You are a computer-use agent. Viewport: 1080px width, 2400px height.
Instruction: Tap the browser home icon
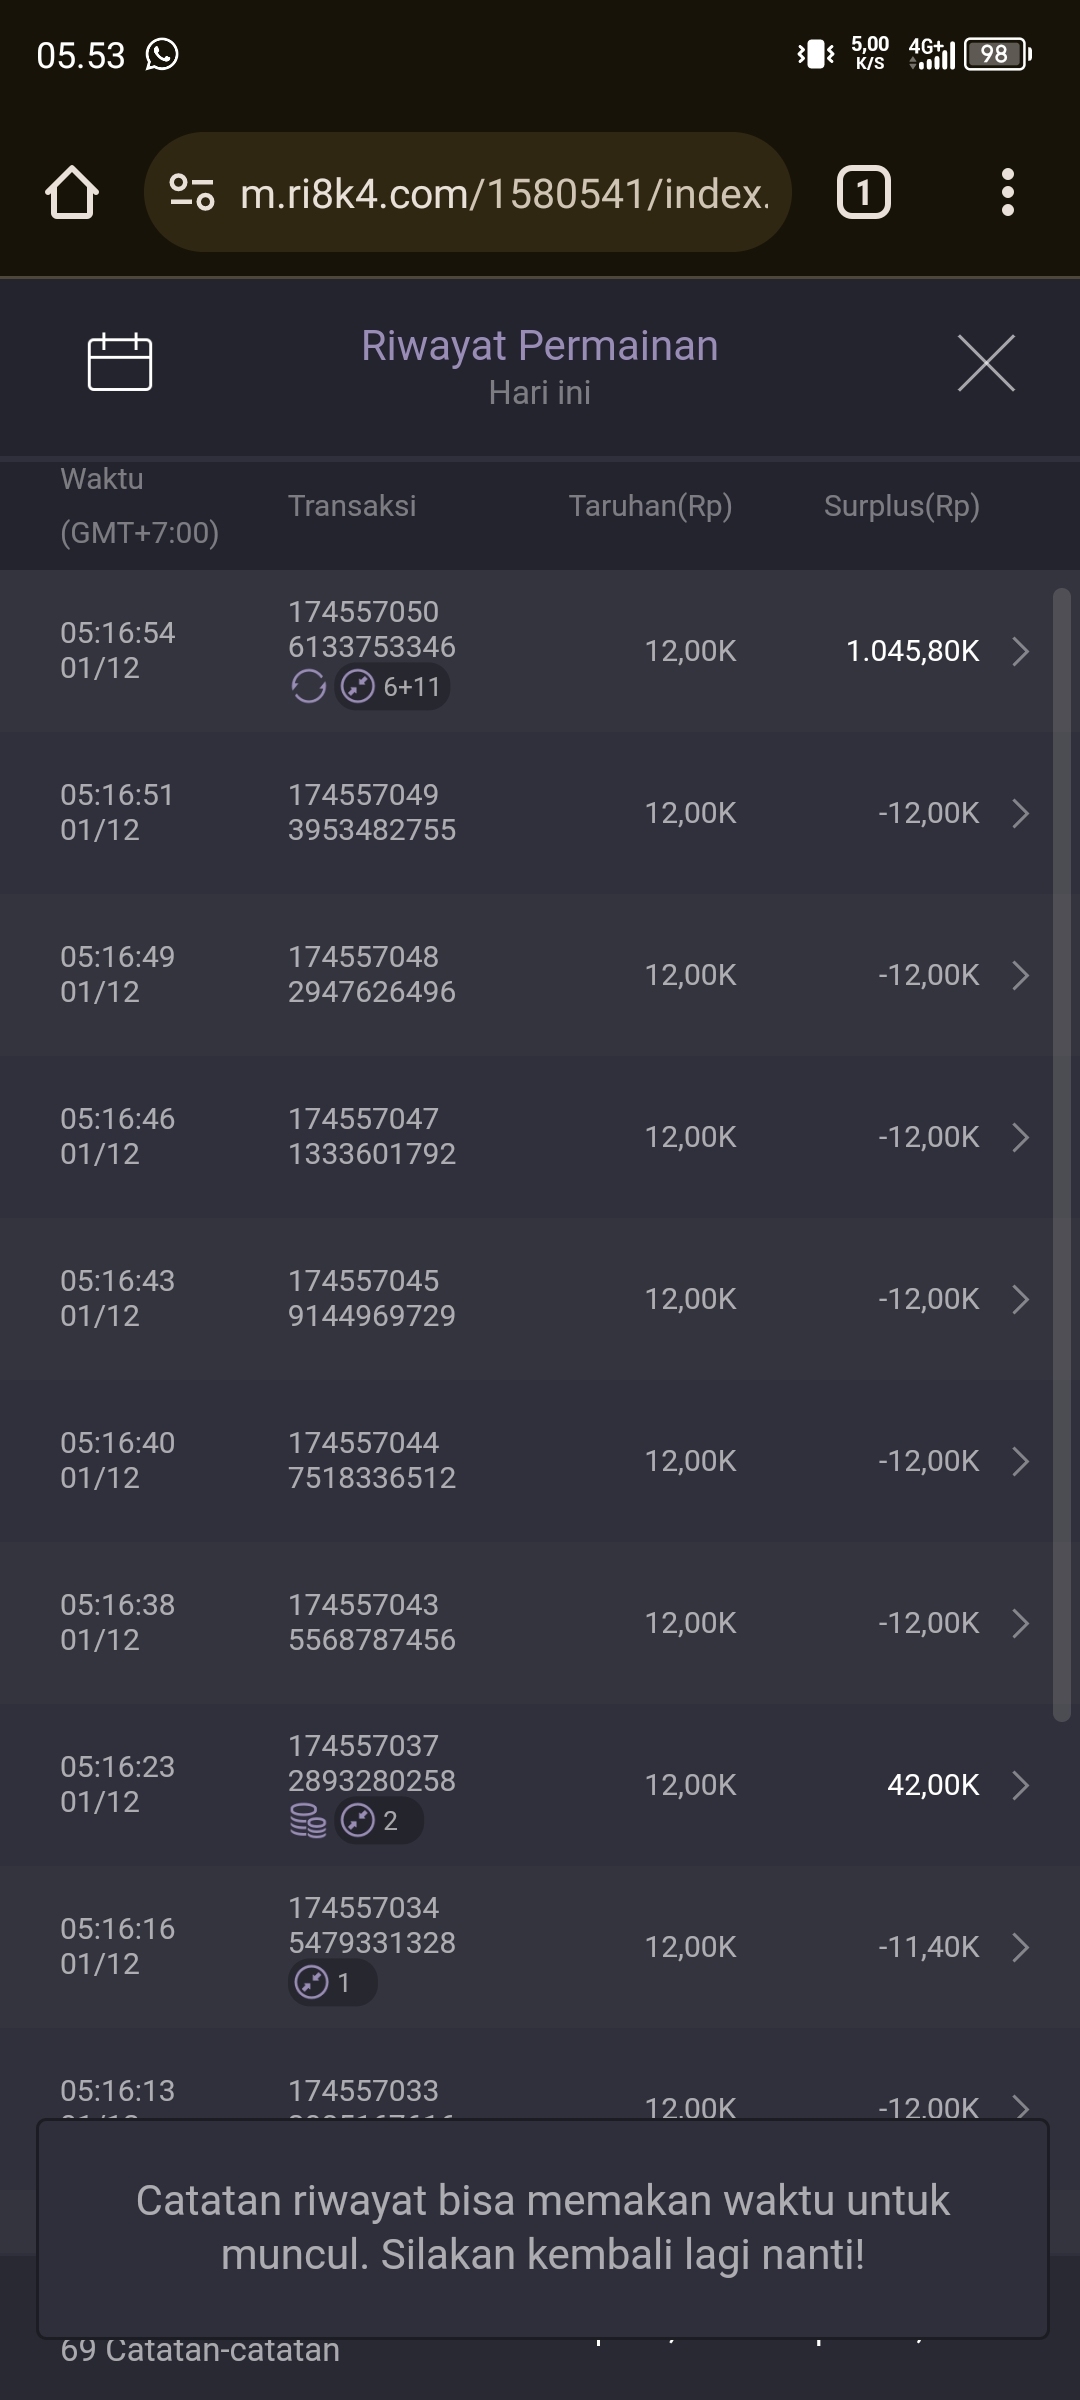72,192
